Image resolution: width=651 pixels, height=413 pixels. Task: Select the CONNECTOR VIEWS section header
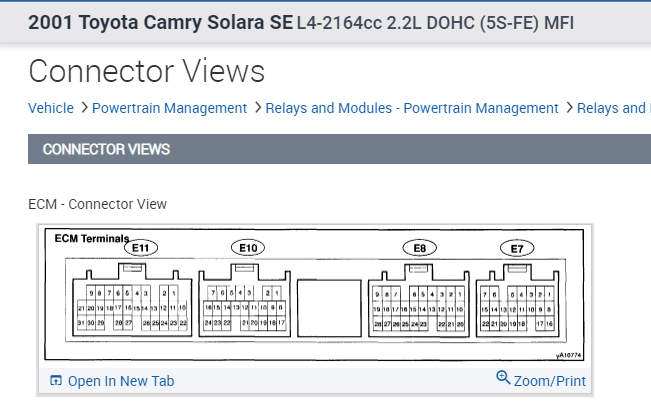point(106,149)
